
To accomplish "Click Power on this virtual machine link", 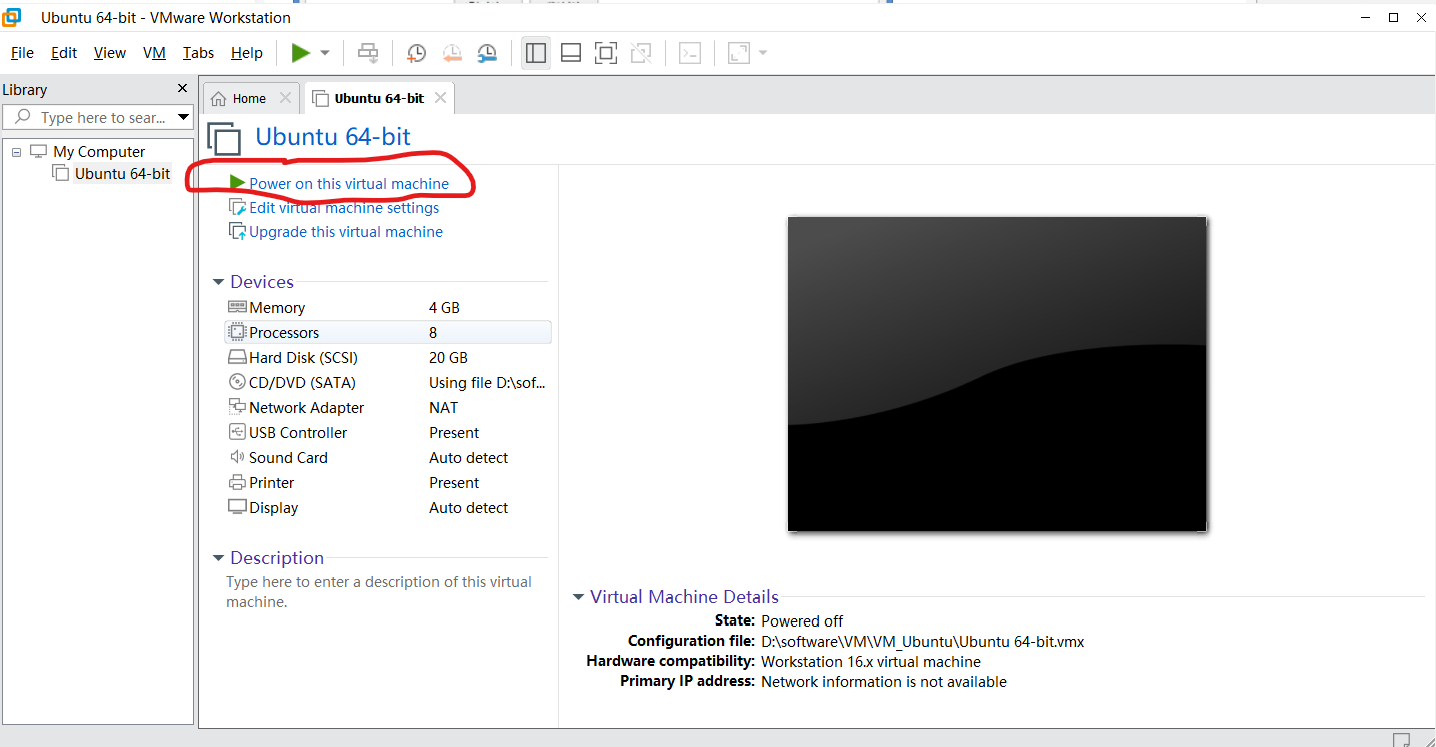I will pyautogui.click(x=349, y=184).
